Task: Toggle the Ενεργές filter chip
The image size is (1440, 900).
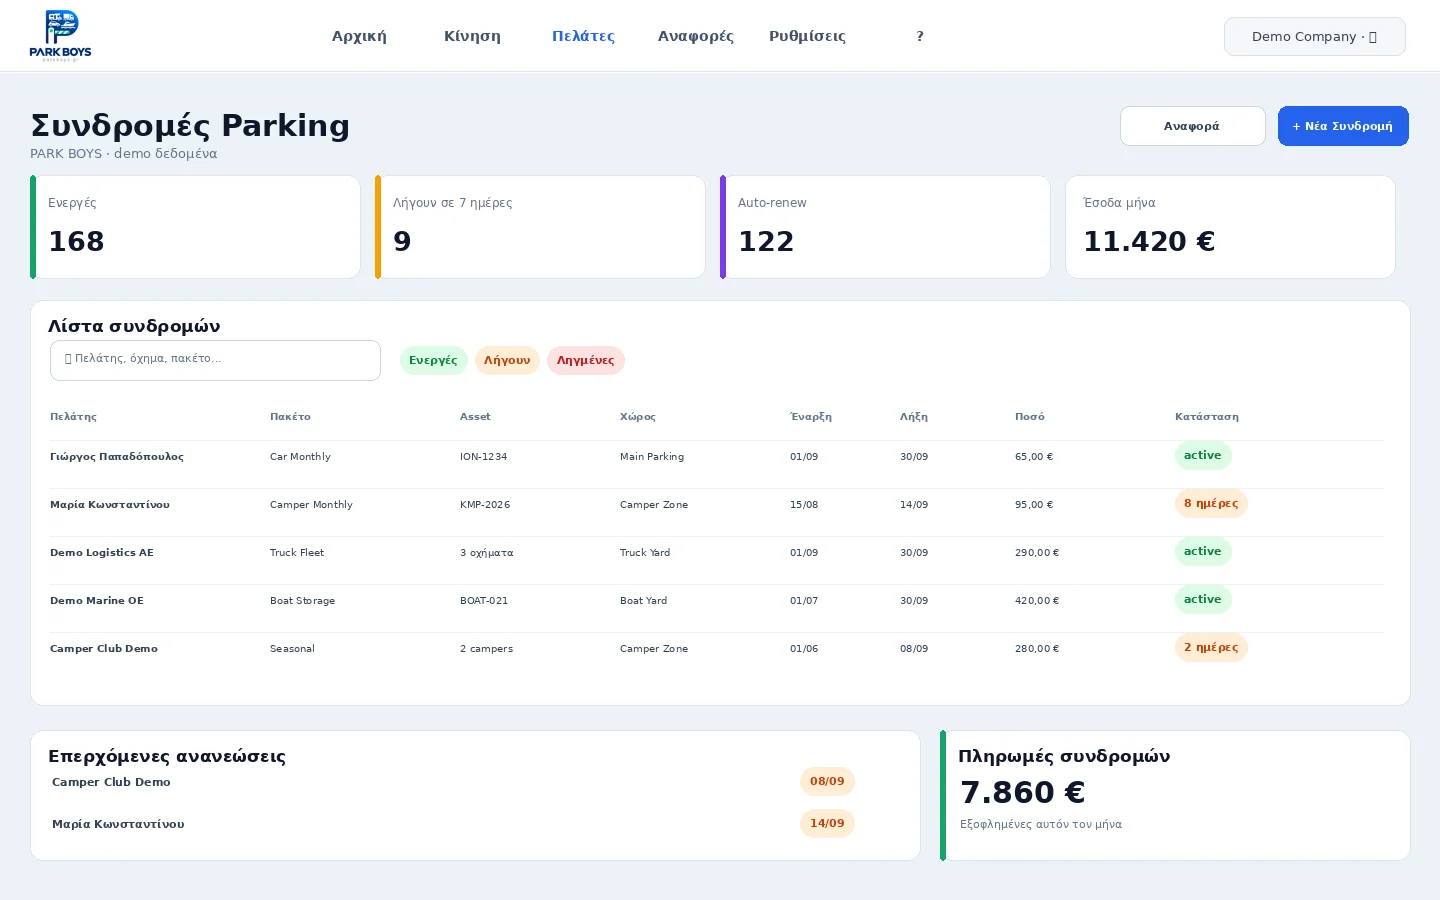Action: coord(433,360)
